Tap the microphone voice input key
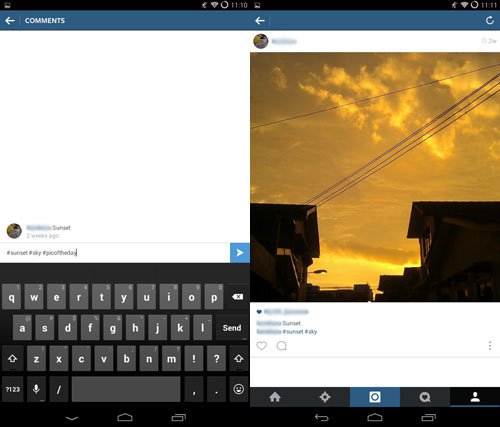Screen dimensions: 500x427 coord(36,389)
